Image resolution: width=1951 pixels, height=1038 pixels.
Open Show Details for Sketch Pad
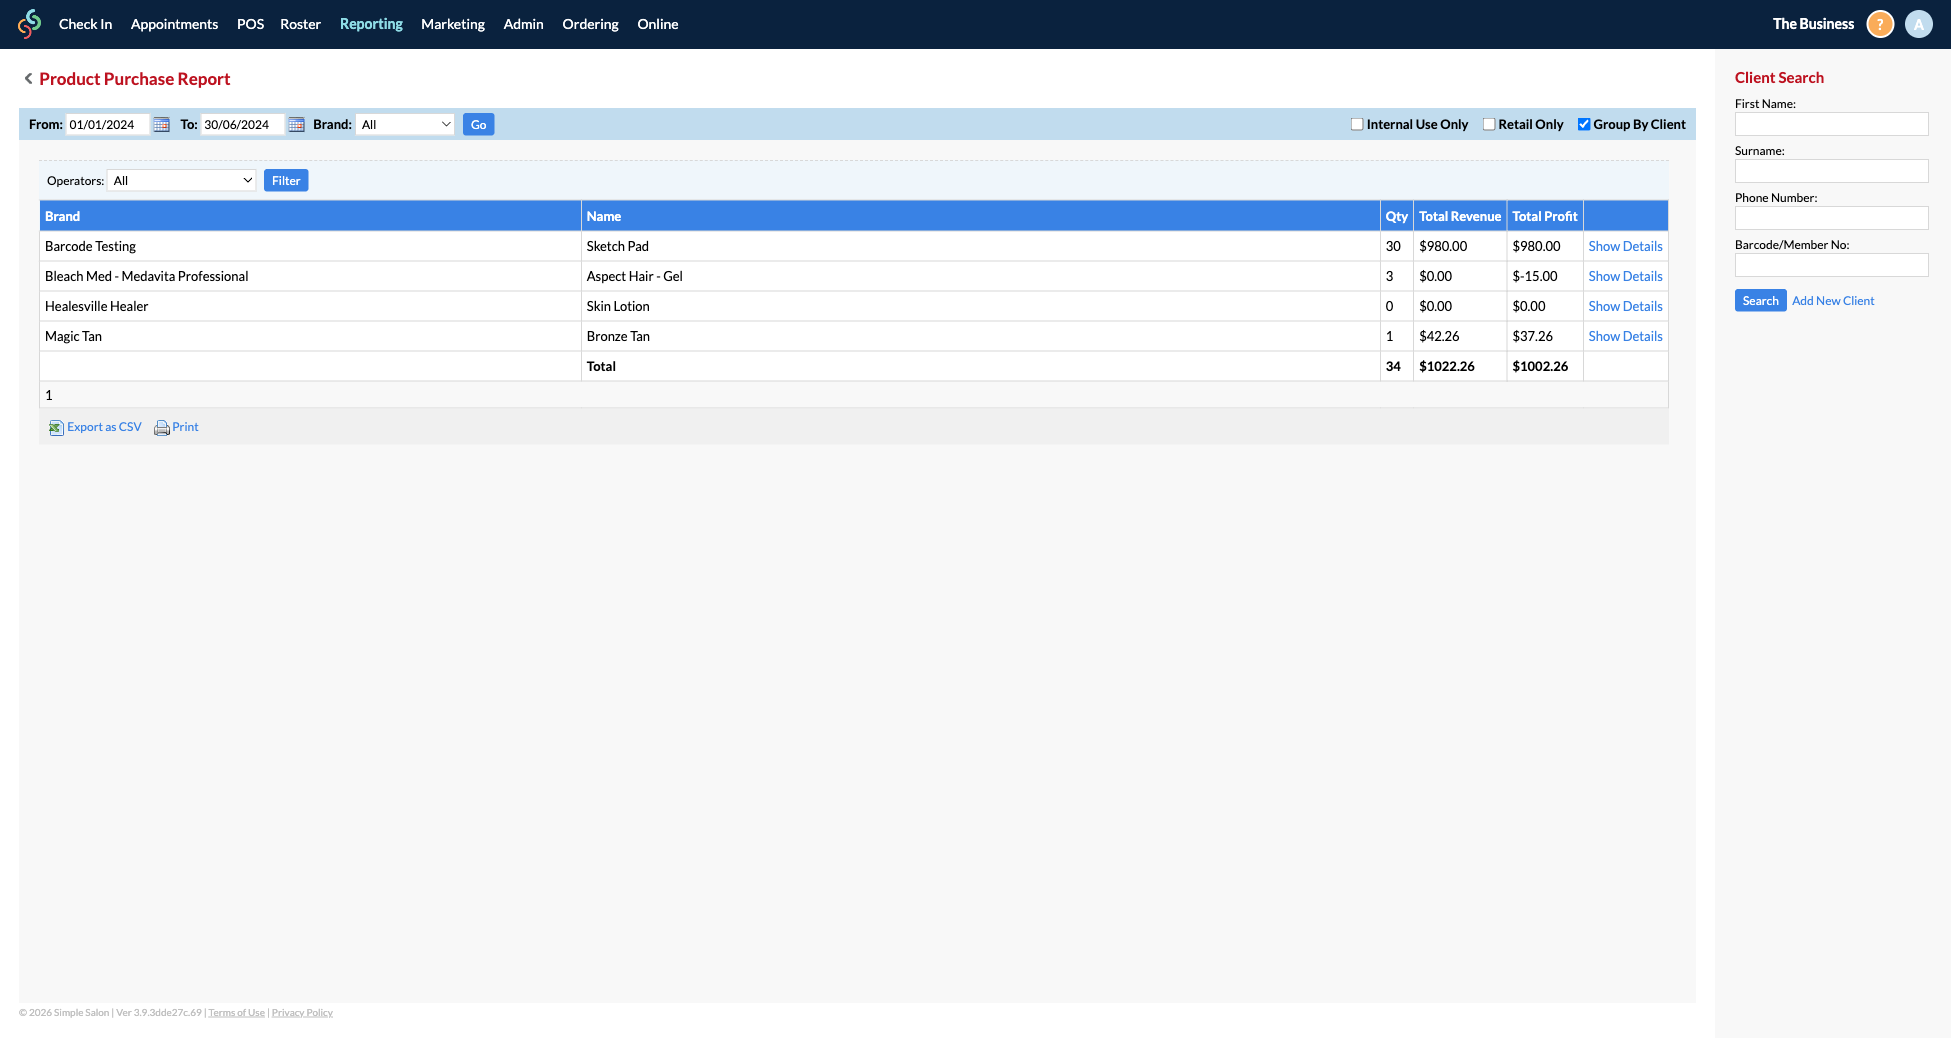(1624, 246)
